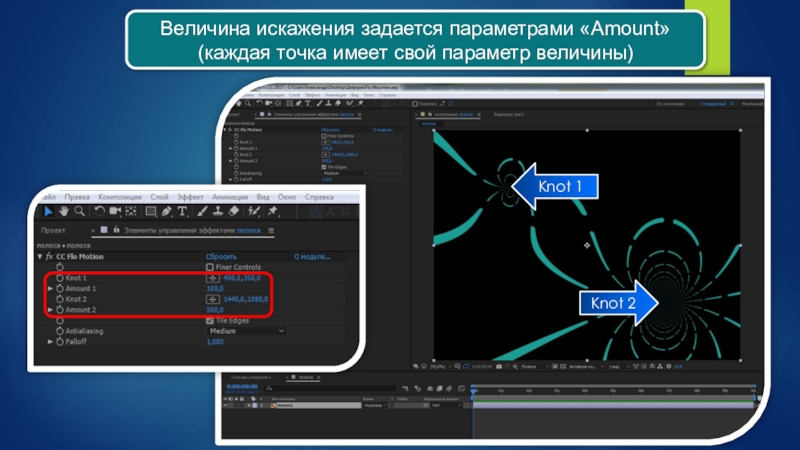Click О модуле about link in enlarged inset

[312, 257]
